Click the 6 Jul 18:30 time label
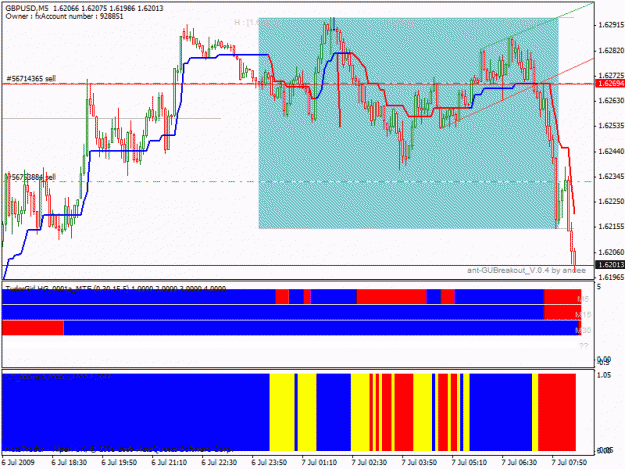The width and height of the screenshot is (625, 469). pyautogui.click(x=69, y=463)
